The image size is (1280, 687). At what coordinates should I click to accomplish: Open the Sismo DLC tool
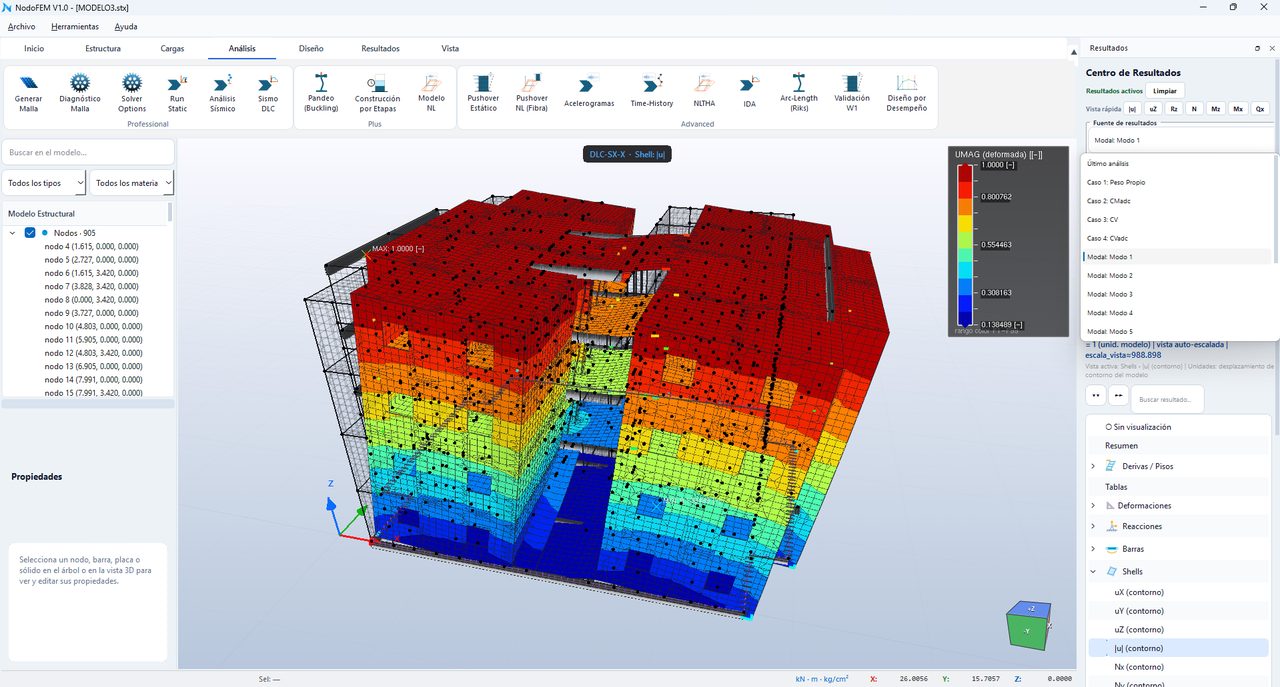[268, 93]
